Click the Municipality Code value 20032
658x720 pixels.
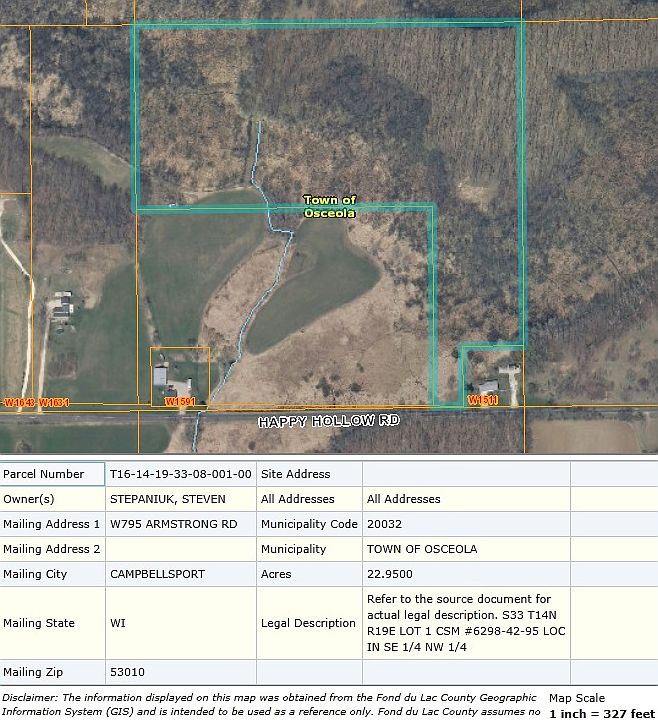384,524
